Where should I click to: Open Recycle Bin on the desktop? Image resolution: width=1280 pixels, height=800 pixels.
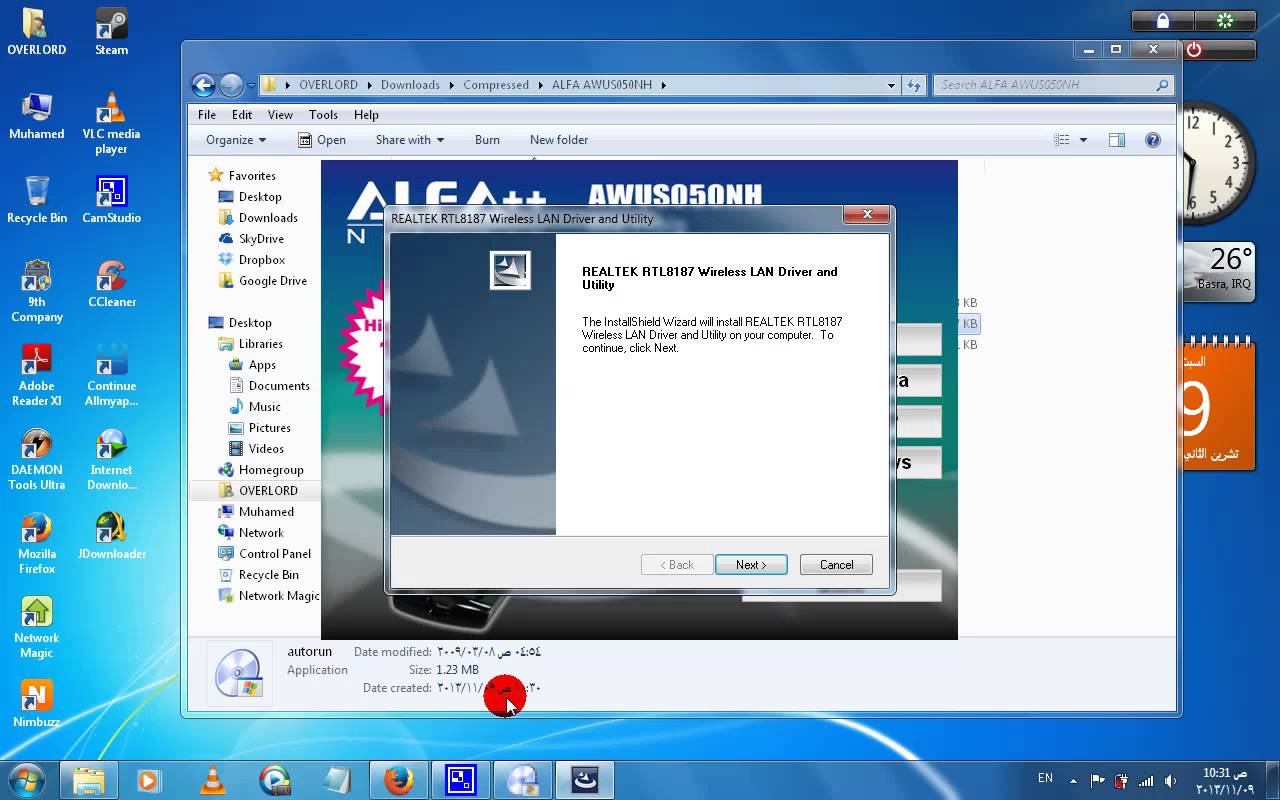click(37, 200)
